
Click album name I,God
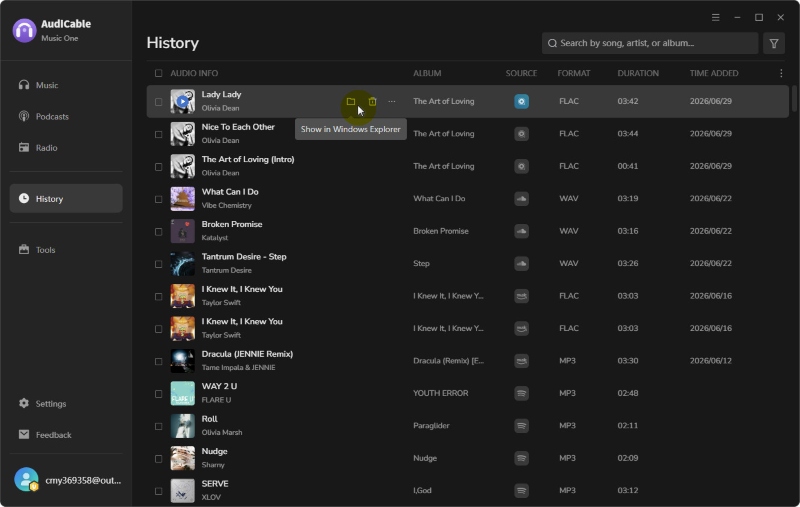pos(422,491)
